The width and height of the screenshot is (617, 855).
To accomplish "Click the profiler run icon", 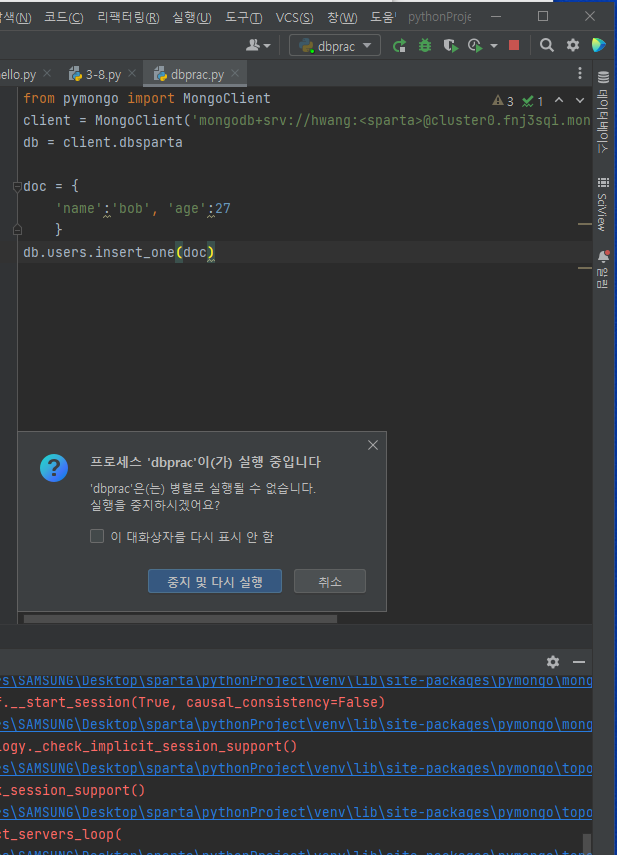I will [475, 46].
